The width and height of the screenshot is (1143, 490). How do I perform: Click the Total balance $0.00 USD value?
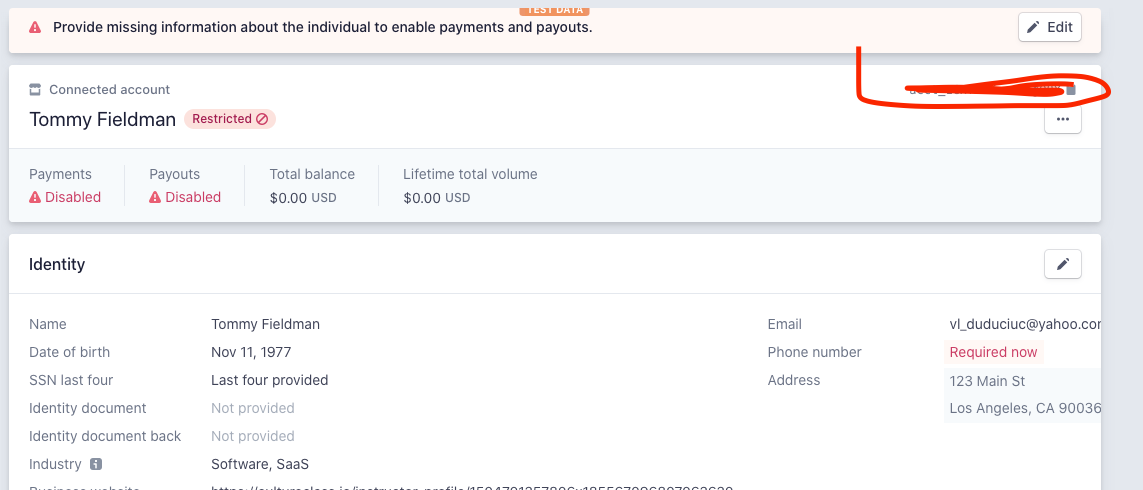(x=303, y=198)
